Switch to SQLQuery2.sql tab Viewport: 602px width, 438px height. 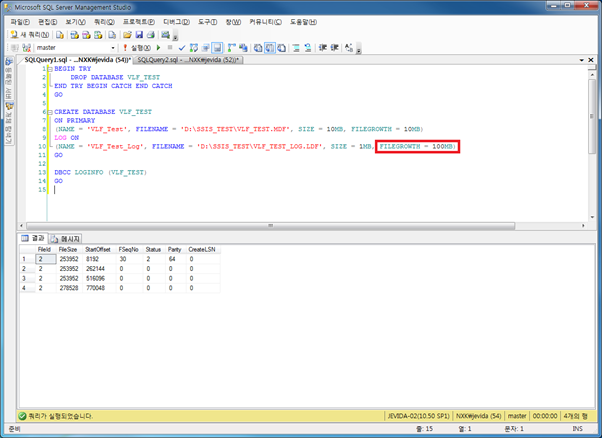(188, 60)
